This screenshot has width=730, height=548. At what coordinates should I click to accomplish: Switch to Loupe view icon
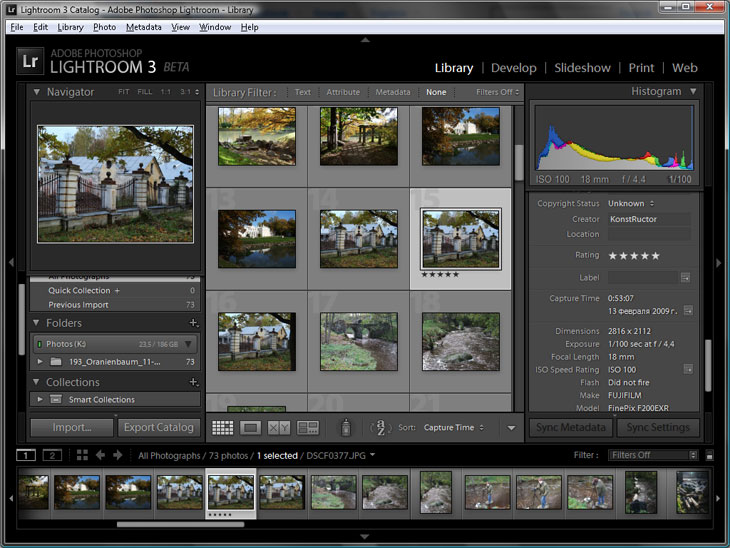[x=250, y=427]
